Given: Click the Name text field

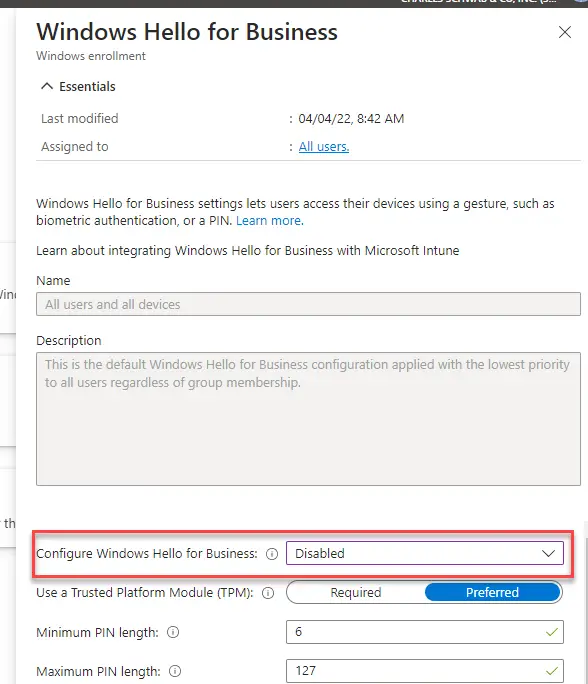Looking at the screenshot, I should 308,304.
